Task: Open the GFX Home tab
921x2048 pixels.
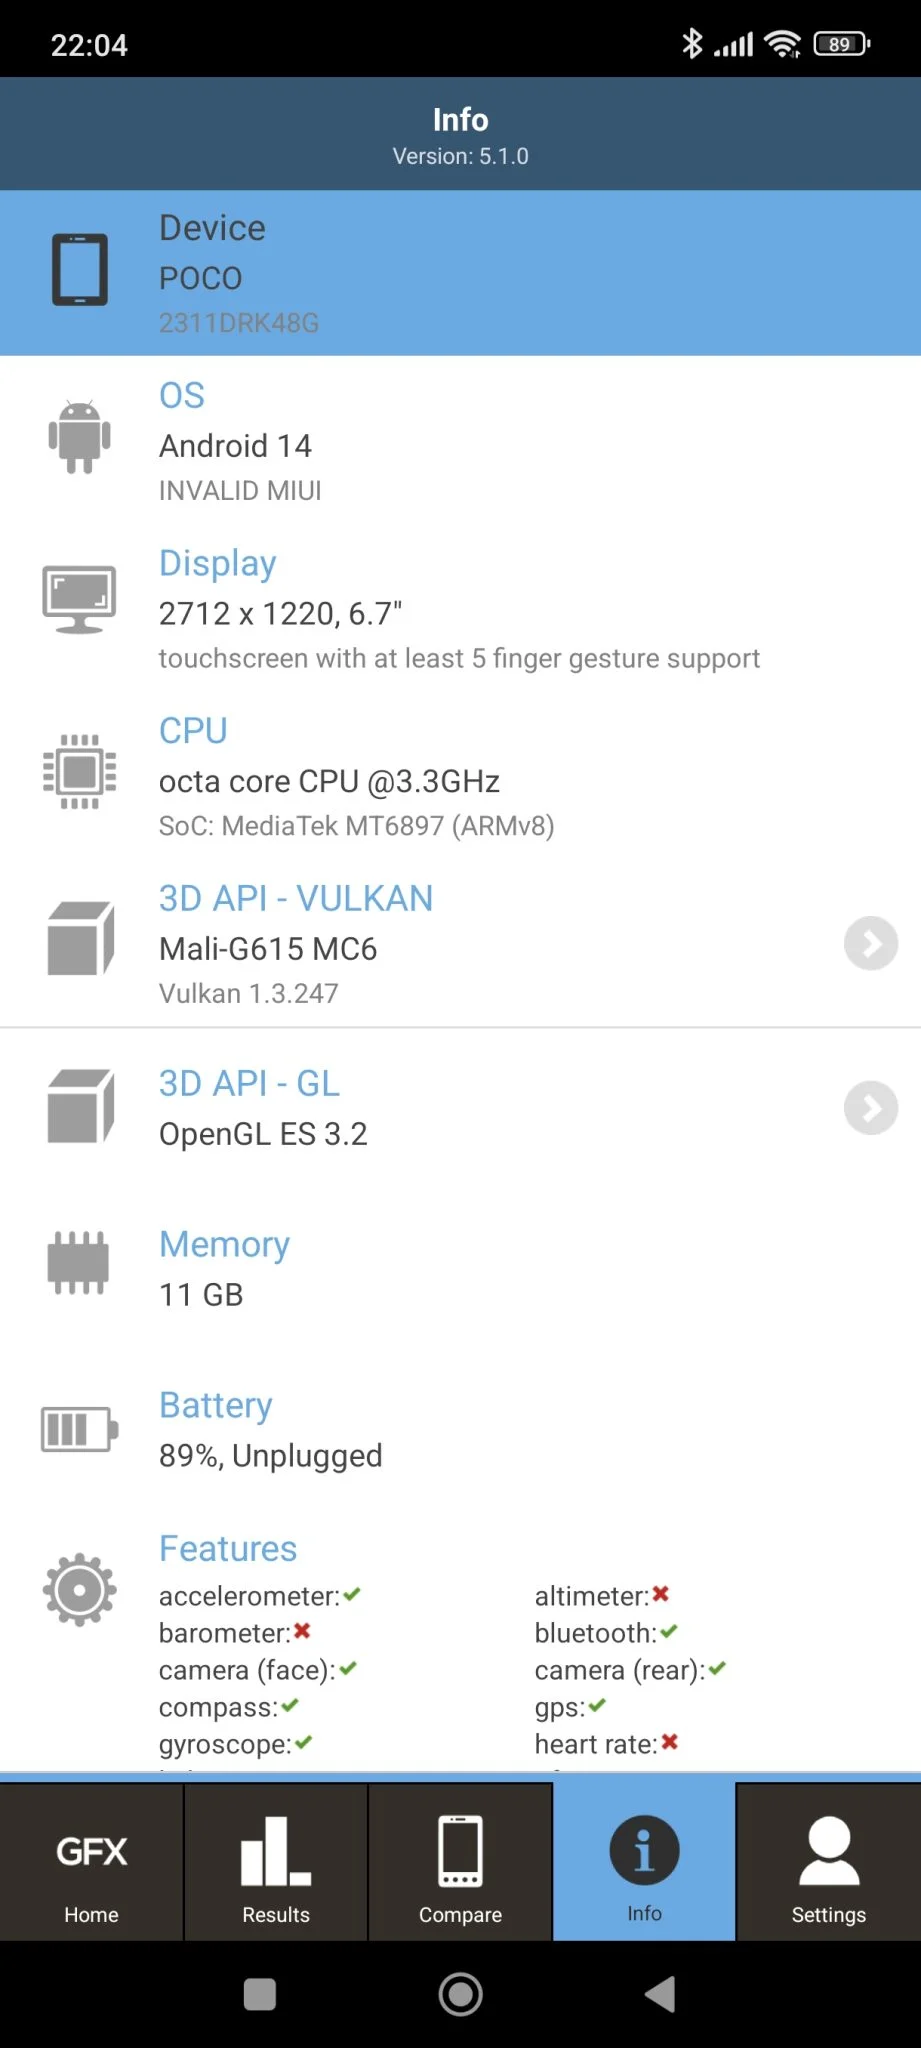Action: [x=92, y=1863]
